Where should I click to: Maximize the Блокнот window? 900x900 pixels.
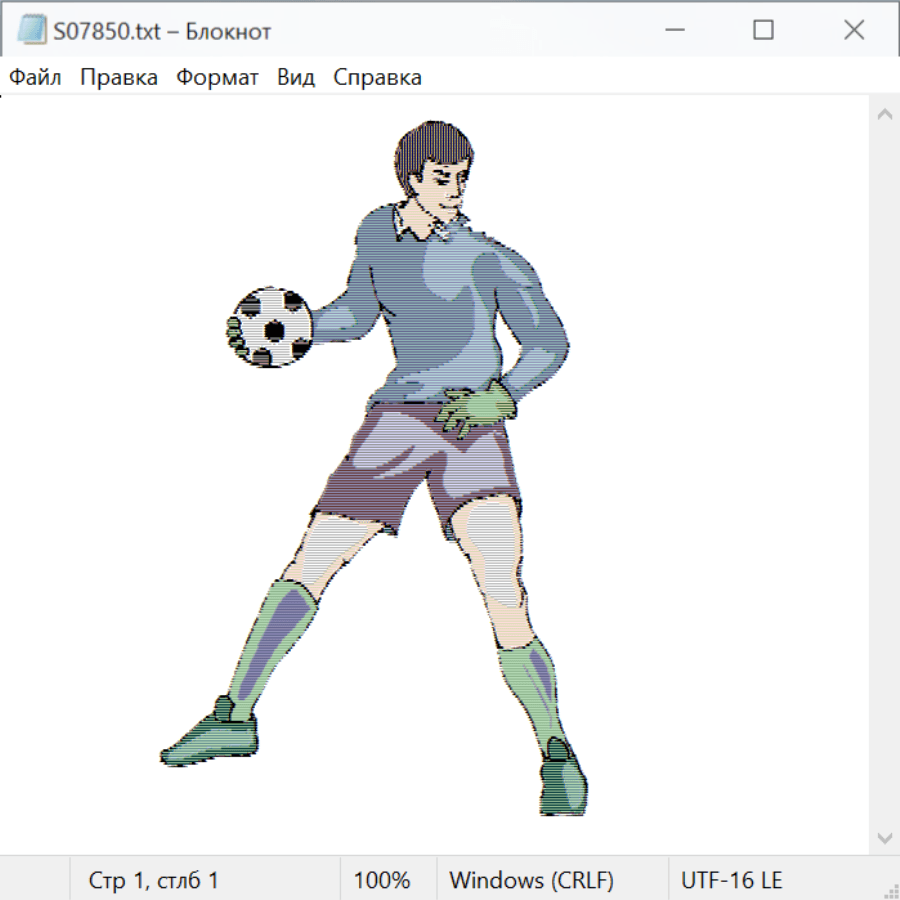(x=763, y=30)
